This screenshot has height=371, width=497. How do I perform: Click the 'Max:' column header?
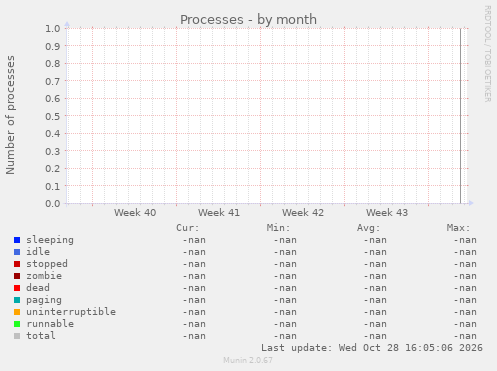[458, 228]
